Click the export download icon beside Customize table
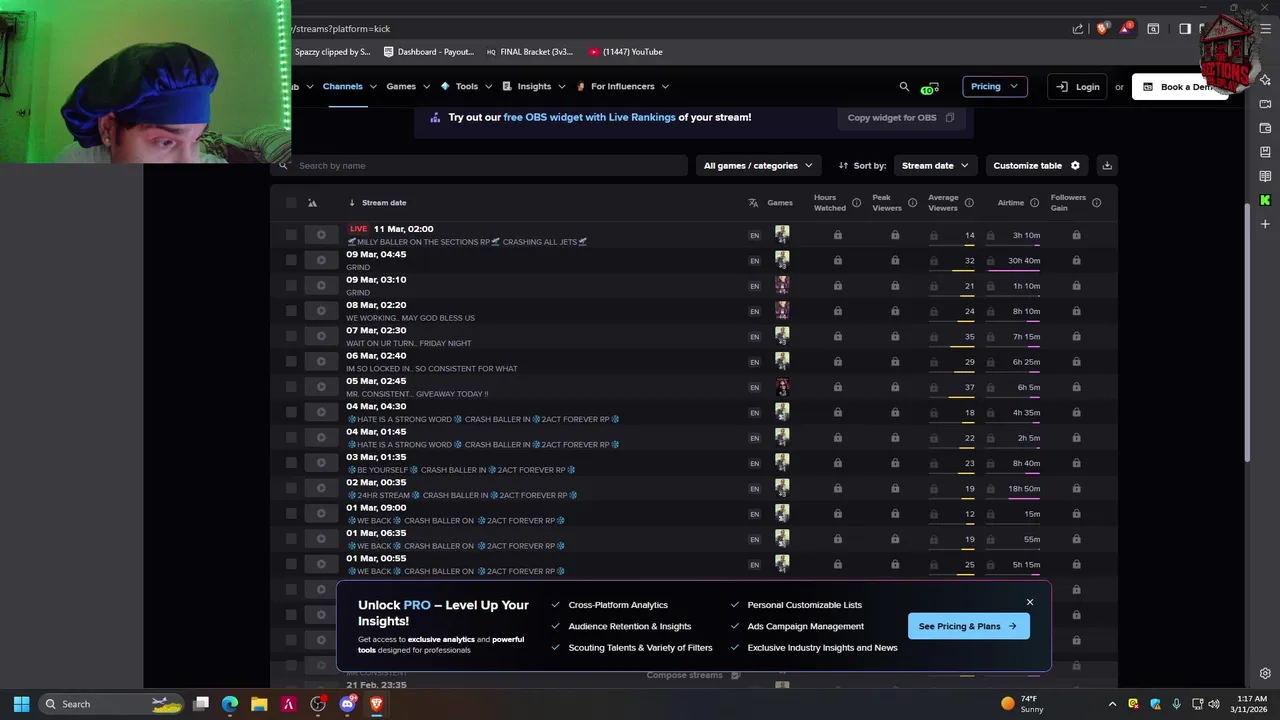The height and width of the screenshot is (720, 1280). 1107,166
